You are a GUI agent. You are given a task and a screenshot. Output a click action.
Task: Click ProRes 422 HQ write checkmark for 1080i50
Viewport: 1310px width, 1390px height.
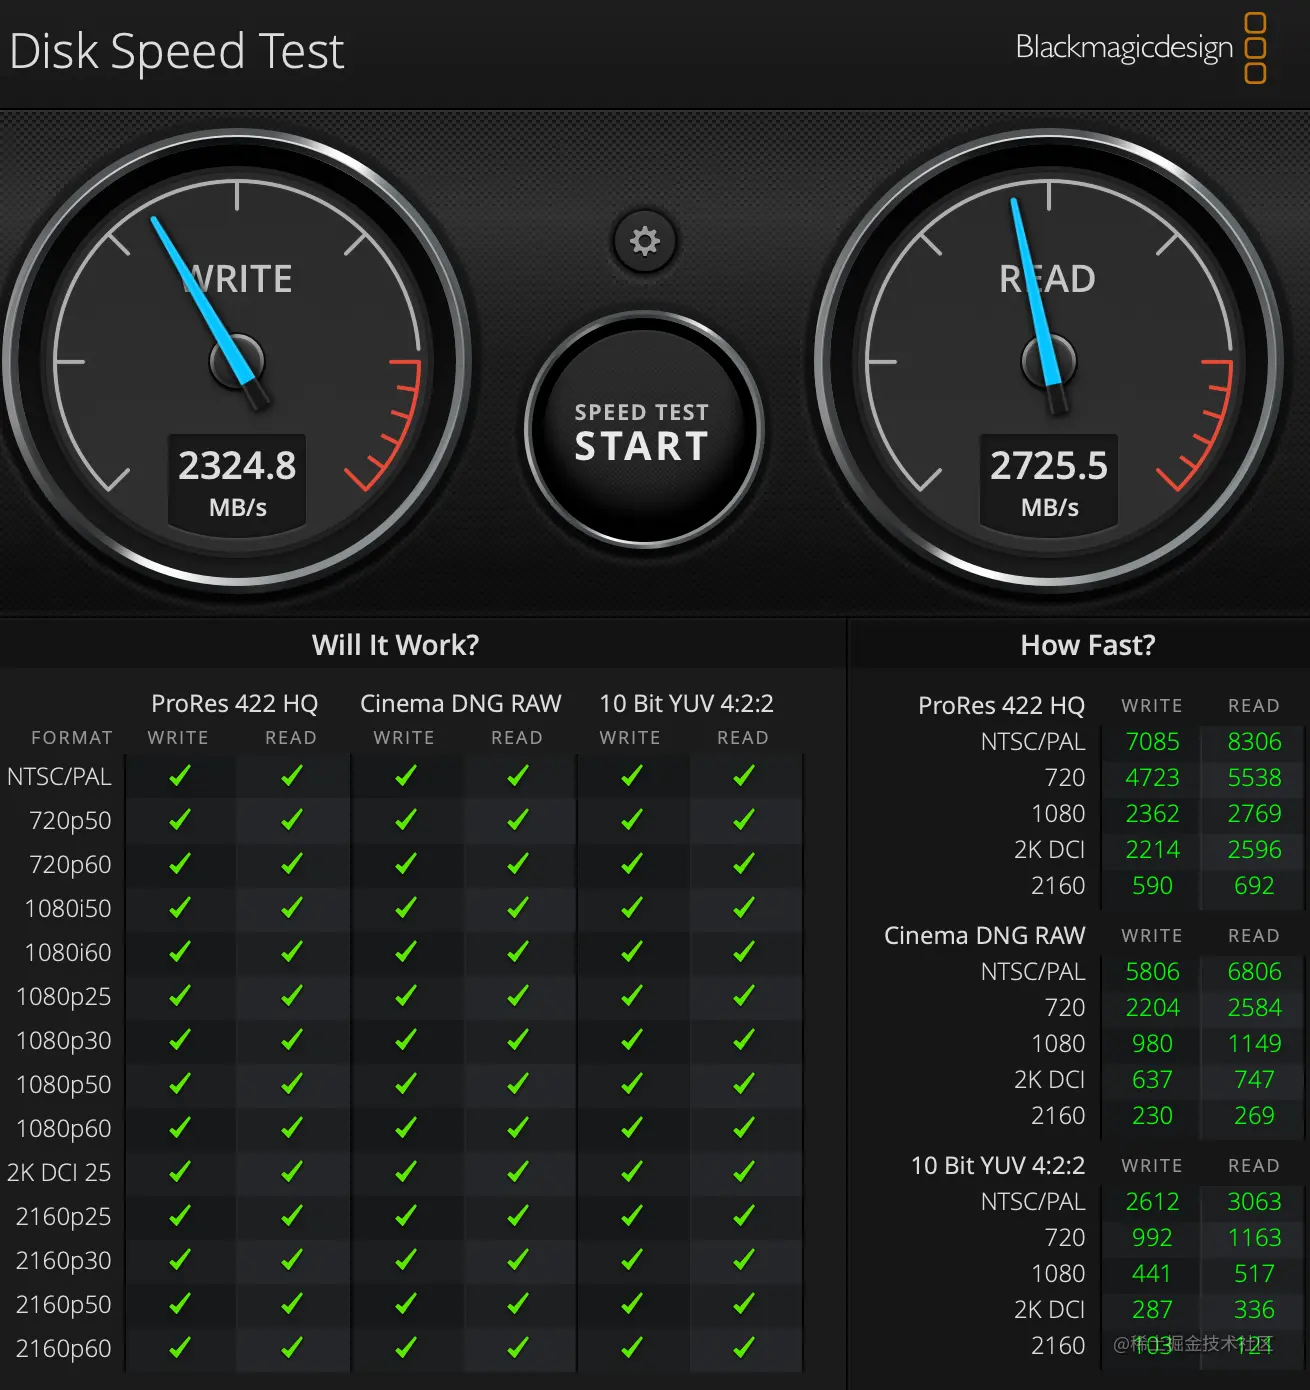[x=180, y=908]
